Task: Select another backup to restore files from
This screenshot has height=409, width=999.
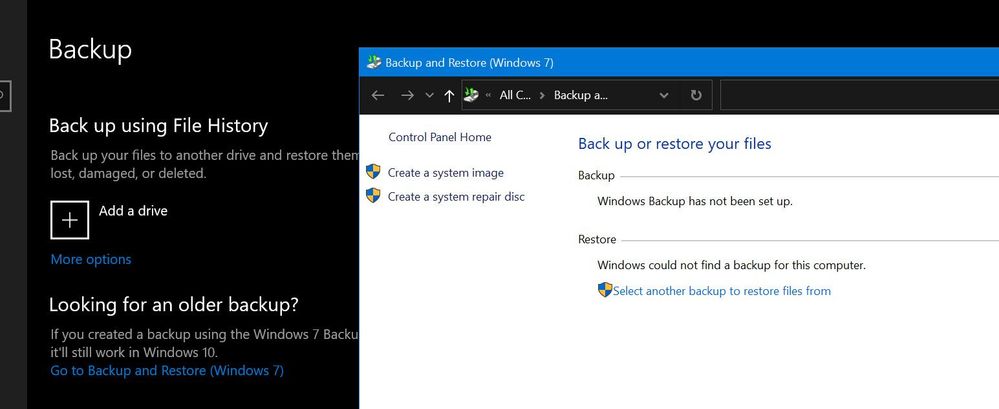Action: pyautogui.click(x=721, y=291)
